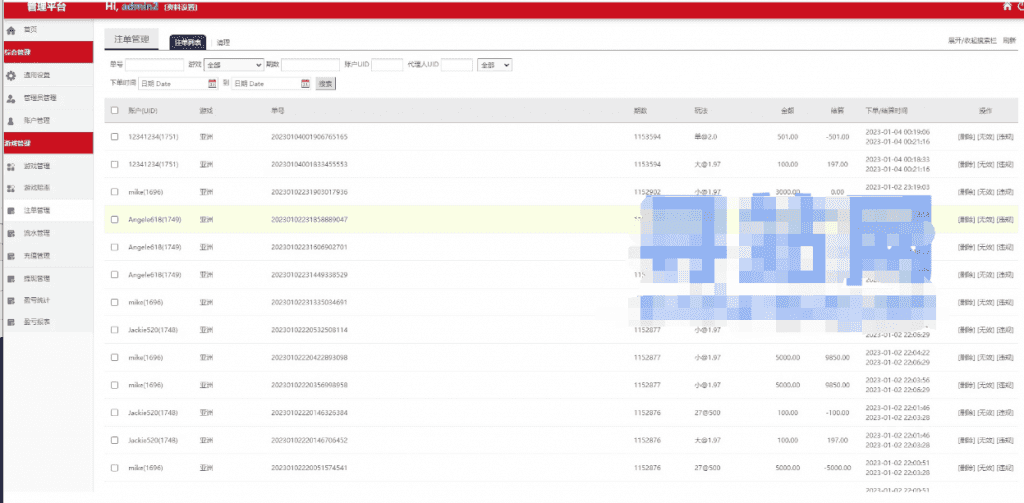Open the 全部 dropdown after 代理人UID

point(495,65)
